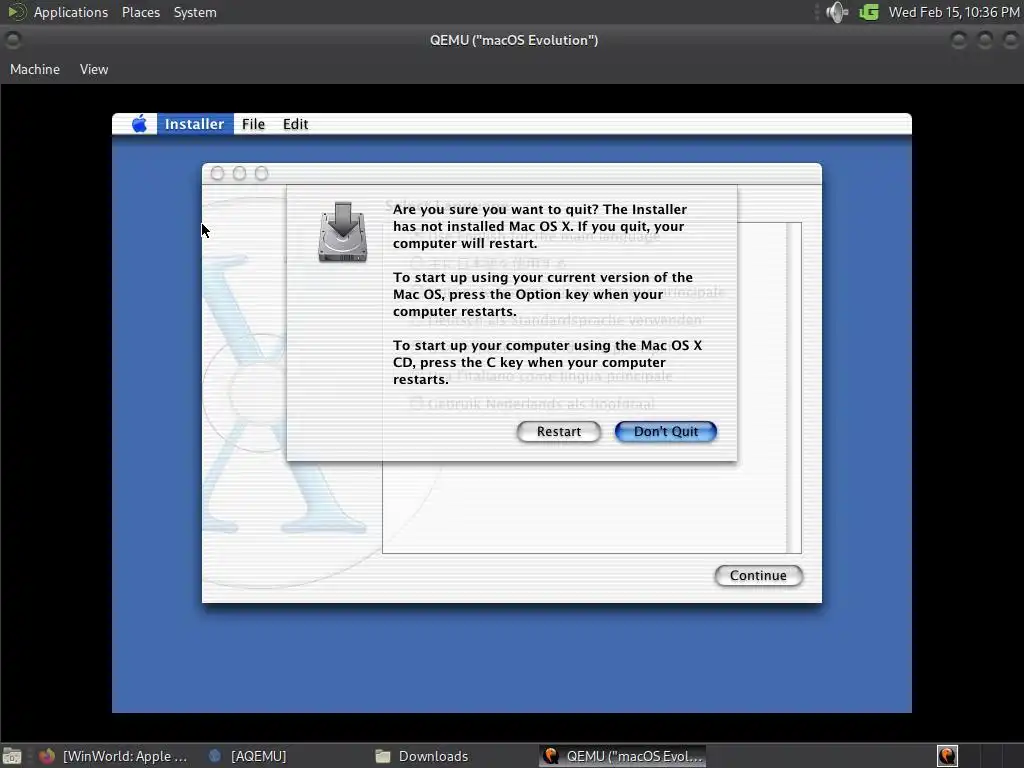Open the Installer menu
This screenshot has height=768, width=1024.
click(x=195, y=123)
